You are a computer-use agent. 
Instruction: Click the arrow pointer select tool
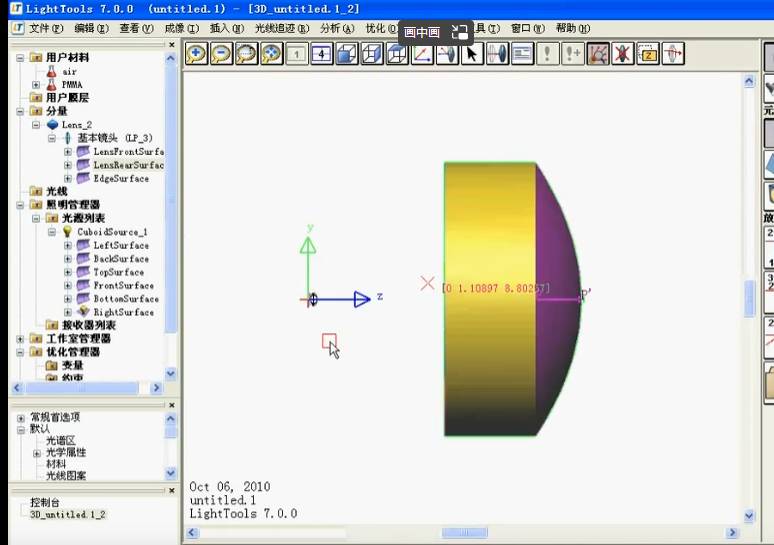[x=472, y=54]
